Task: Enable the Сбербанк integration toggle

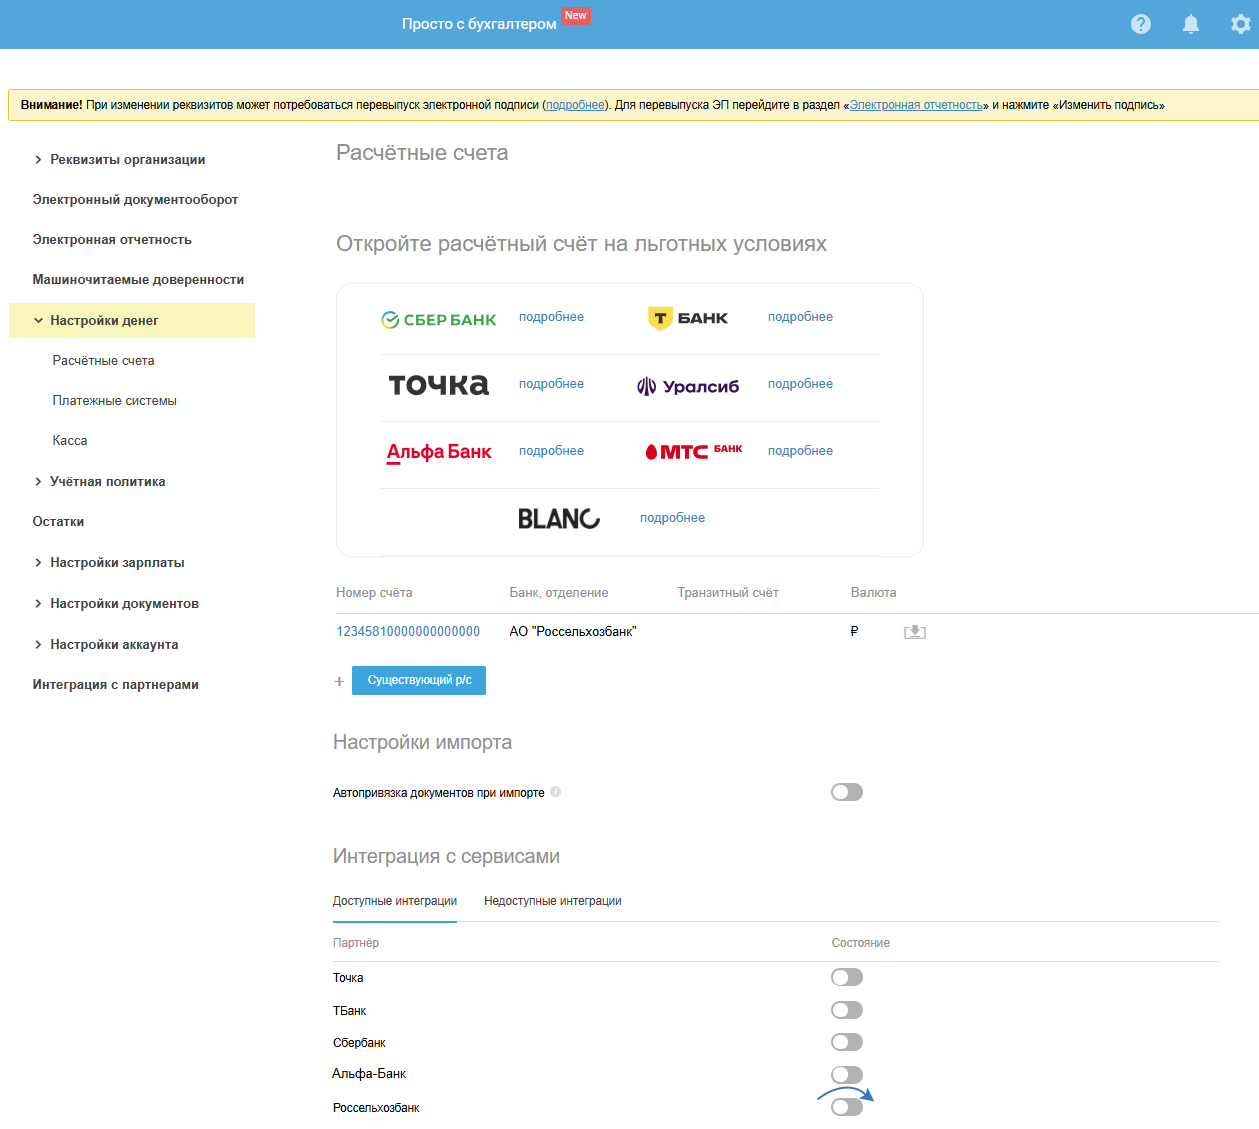Action: pyautogui.click(x=847, y=1042)
